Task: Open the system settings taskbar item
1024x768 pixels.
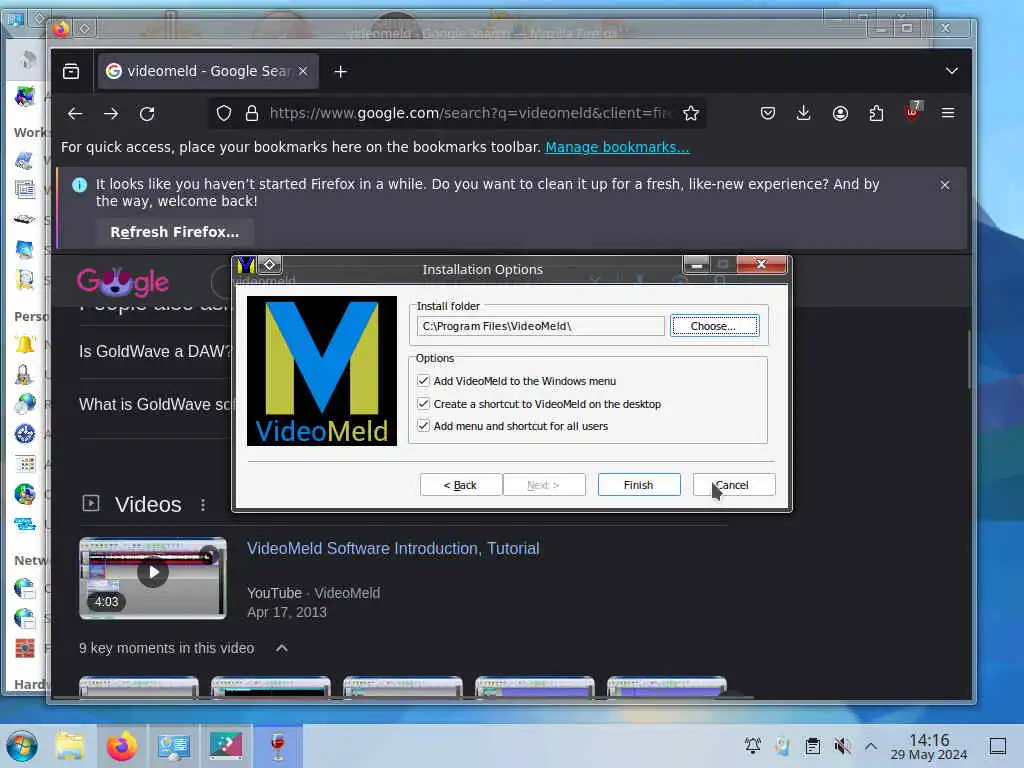Action: pyautogui.click(x=174, y=746)
